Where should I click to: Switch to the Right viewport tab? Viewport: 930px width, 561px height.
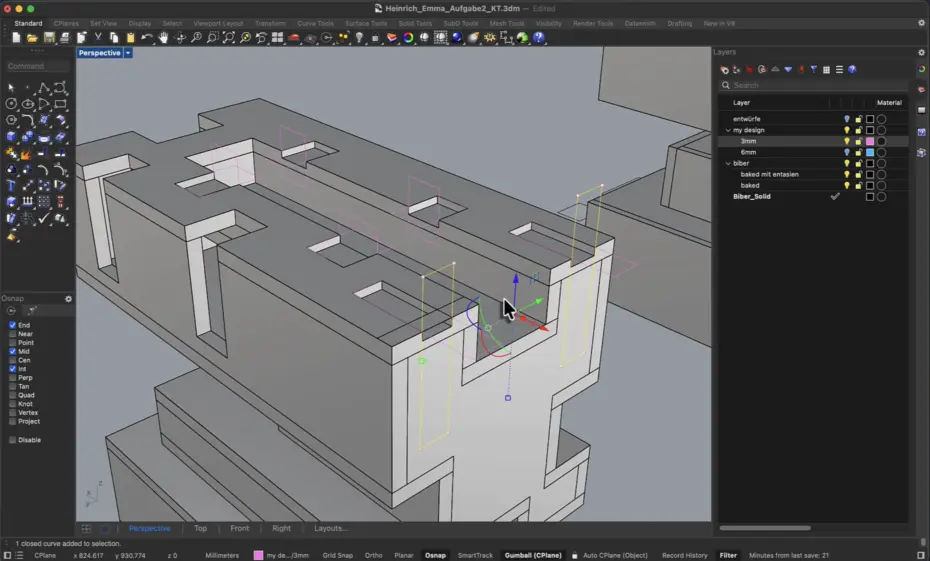click(281, 528)
